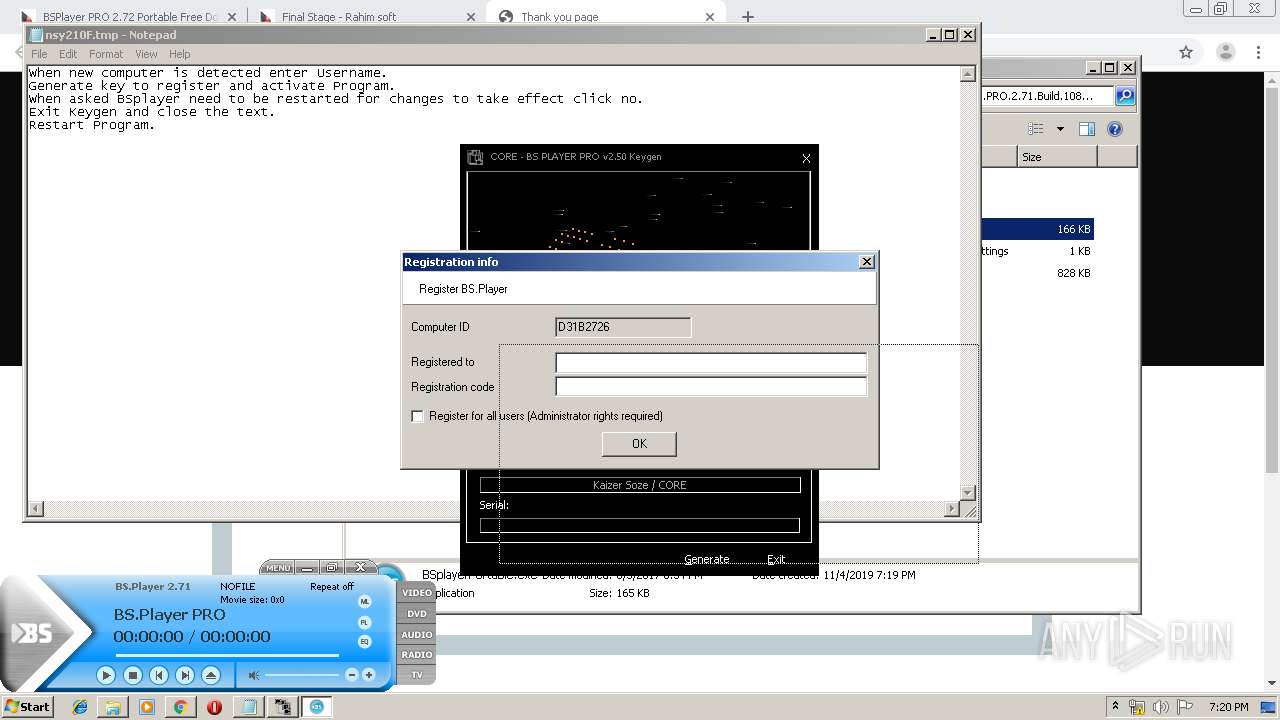
Task: Open BS.Player MENU button
Action: (278, 568)
